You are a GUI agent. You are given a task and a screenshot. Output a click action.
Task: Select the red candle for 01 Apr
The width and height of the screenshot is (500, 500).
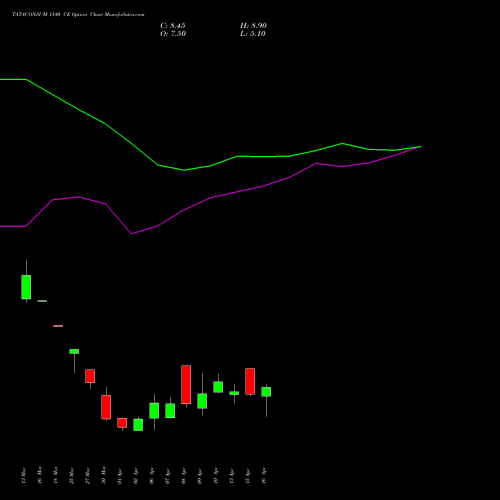(x=122, y=423)
